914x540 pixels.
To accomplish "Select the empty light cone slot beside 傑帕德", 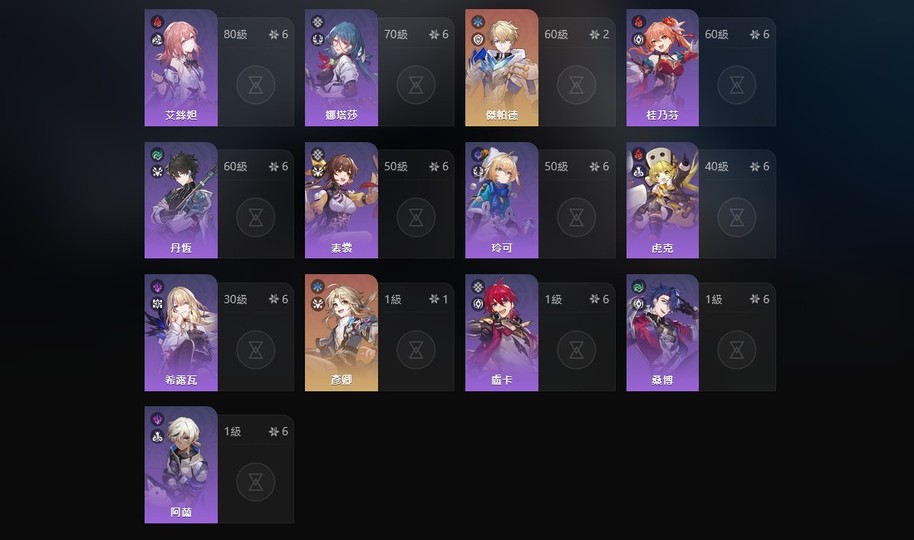I will pos(576,85).
